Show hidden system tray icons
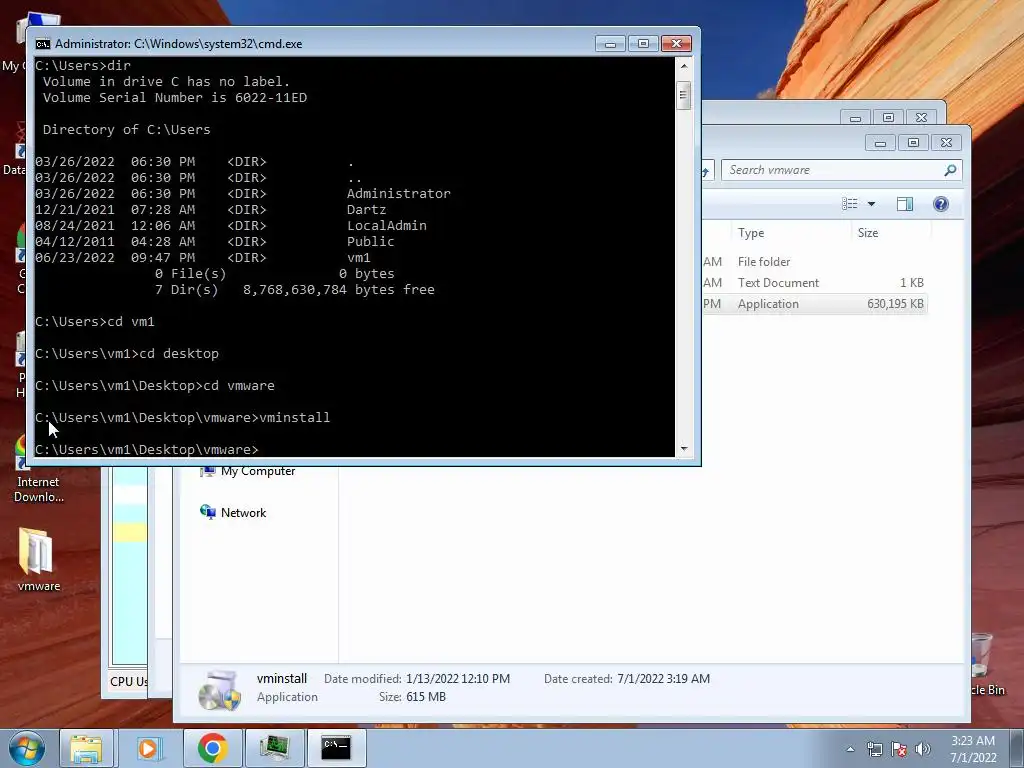The image size is (1024, 768). click(x=850, y=749)
